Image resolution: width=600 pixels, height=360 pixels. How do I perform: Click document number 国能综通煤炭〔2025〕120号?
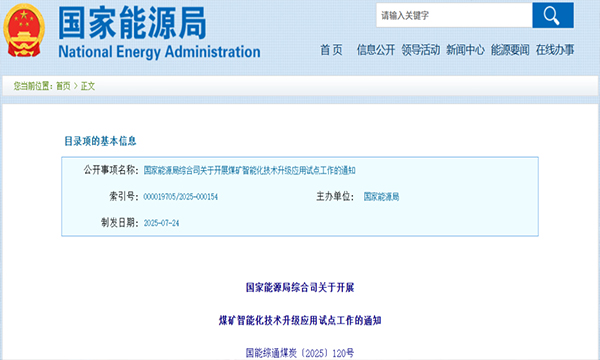point(300,353)
